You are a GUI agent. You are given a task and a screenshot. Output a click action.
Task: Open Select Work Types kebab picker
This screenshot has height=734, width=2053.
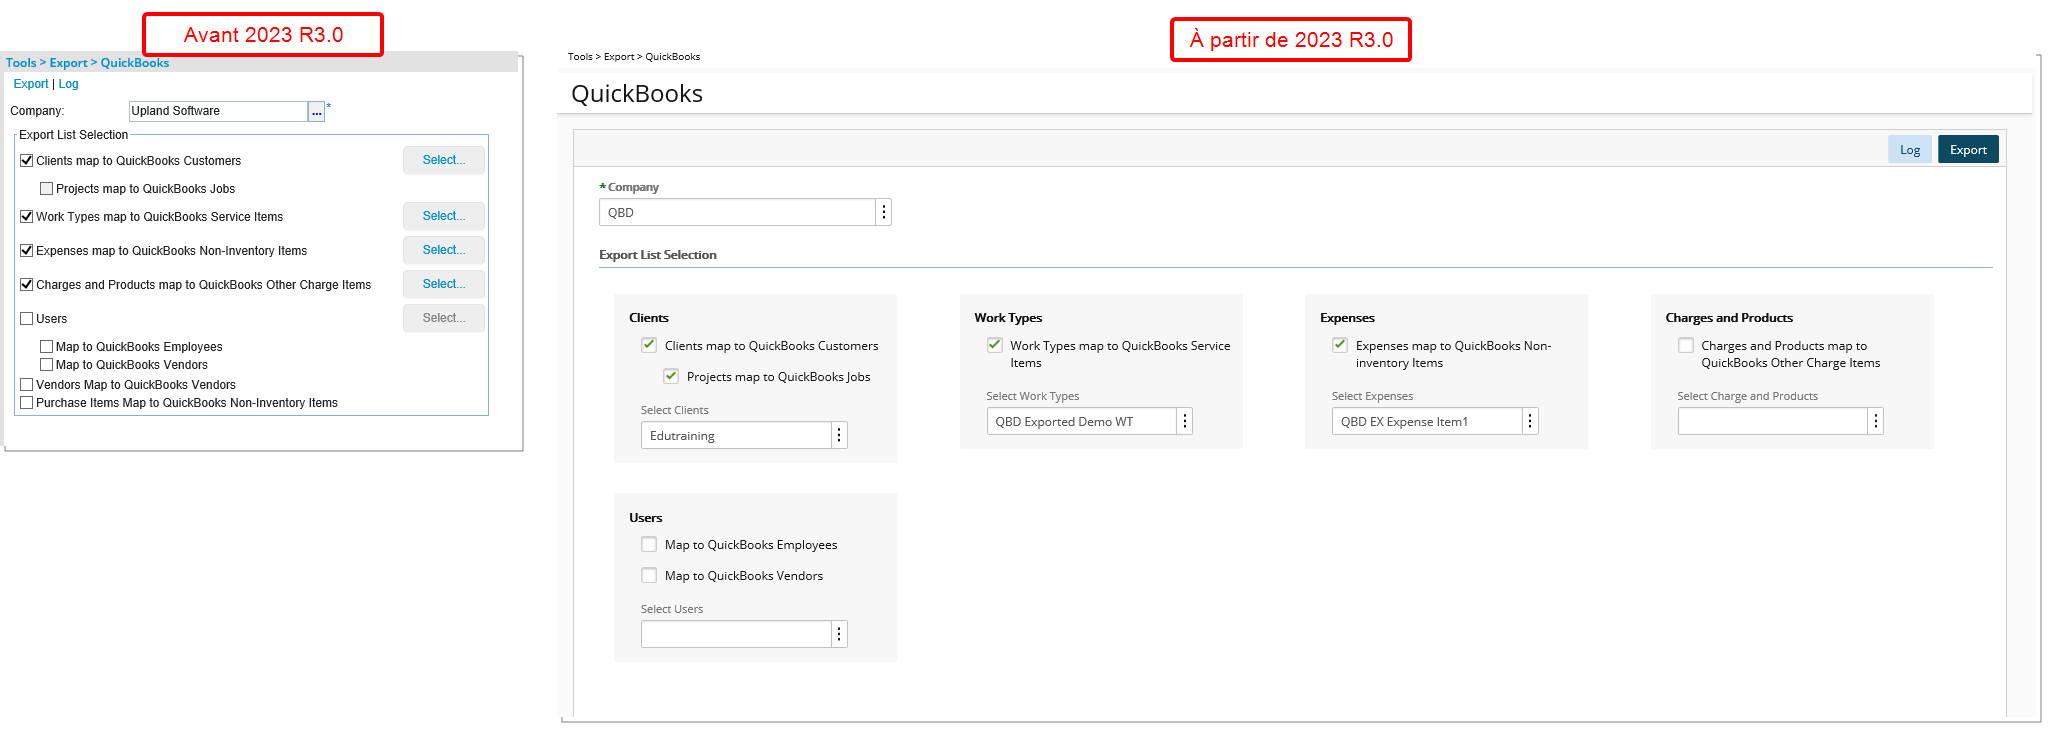(1185, 421)
